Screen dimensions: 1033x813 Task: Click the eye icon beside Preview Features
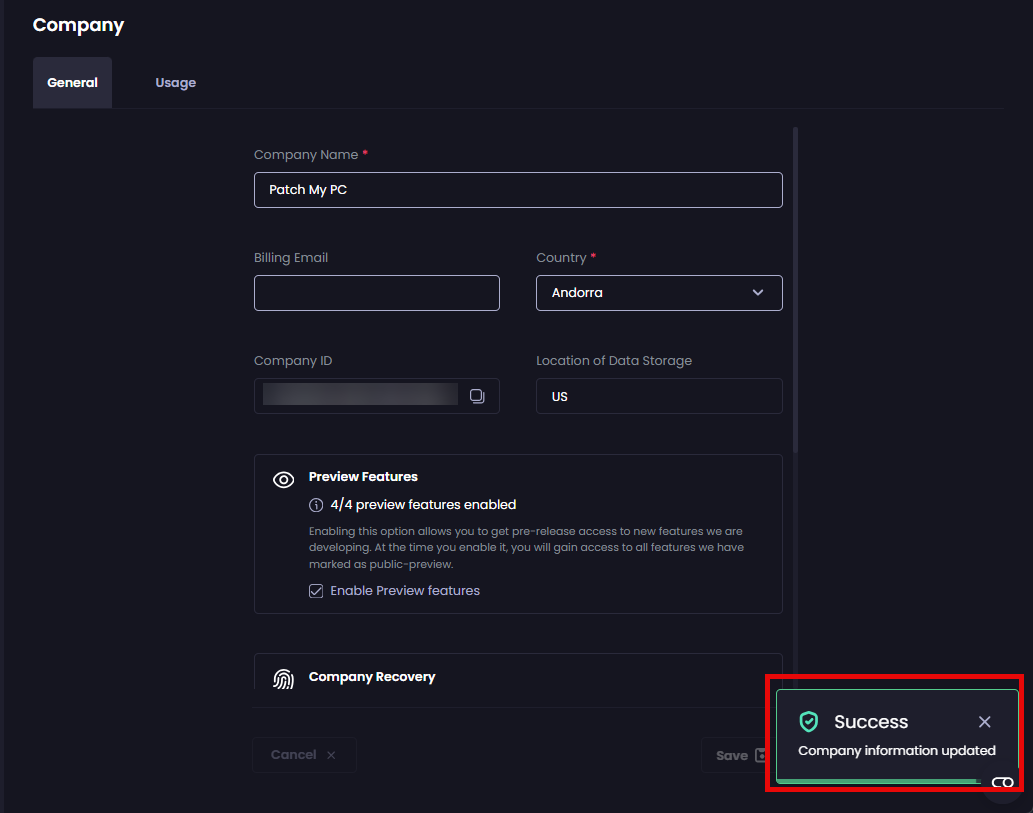pos(283,480)
